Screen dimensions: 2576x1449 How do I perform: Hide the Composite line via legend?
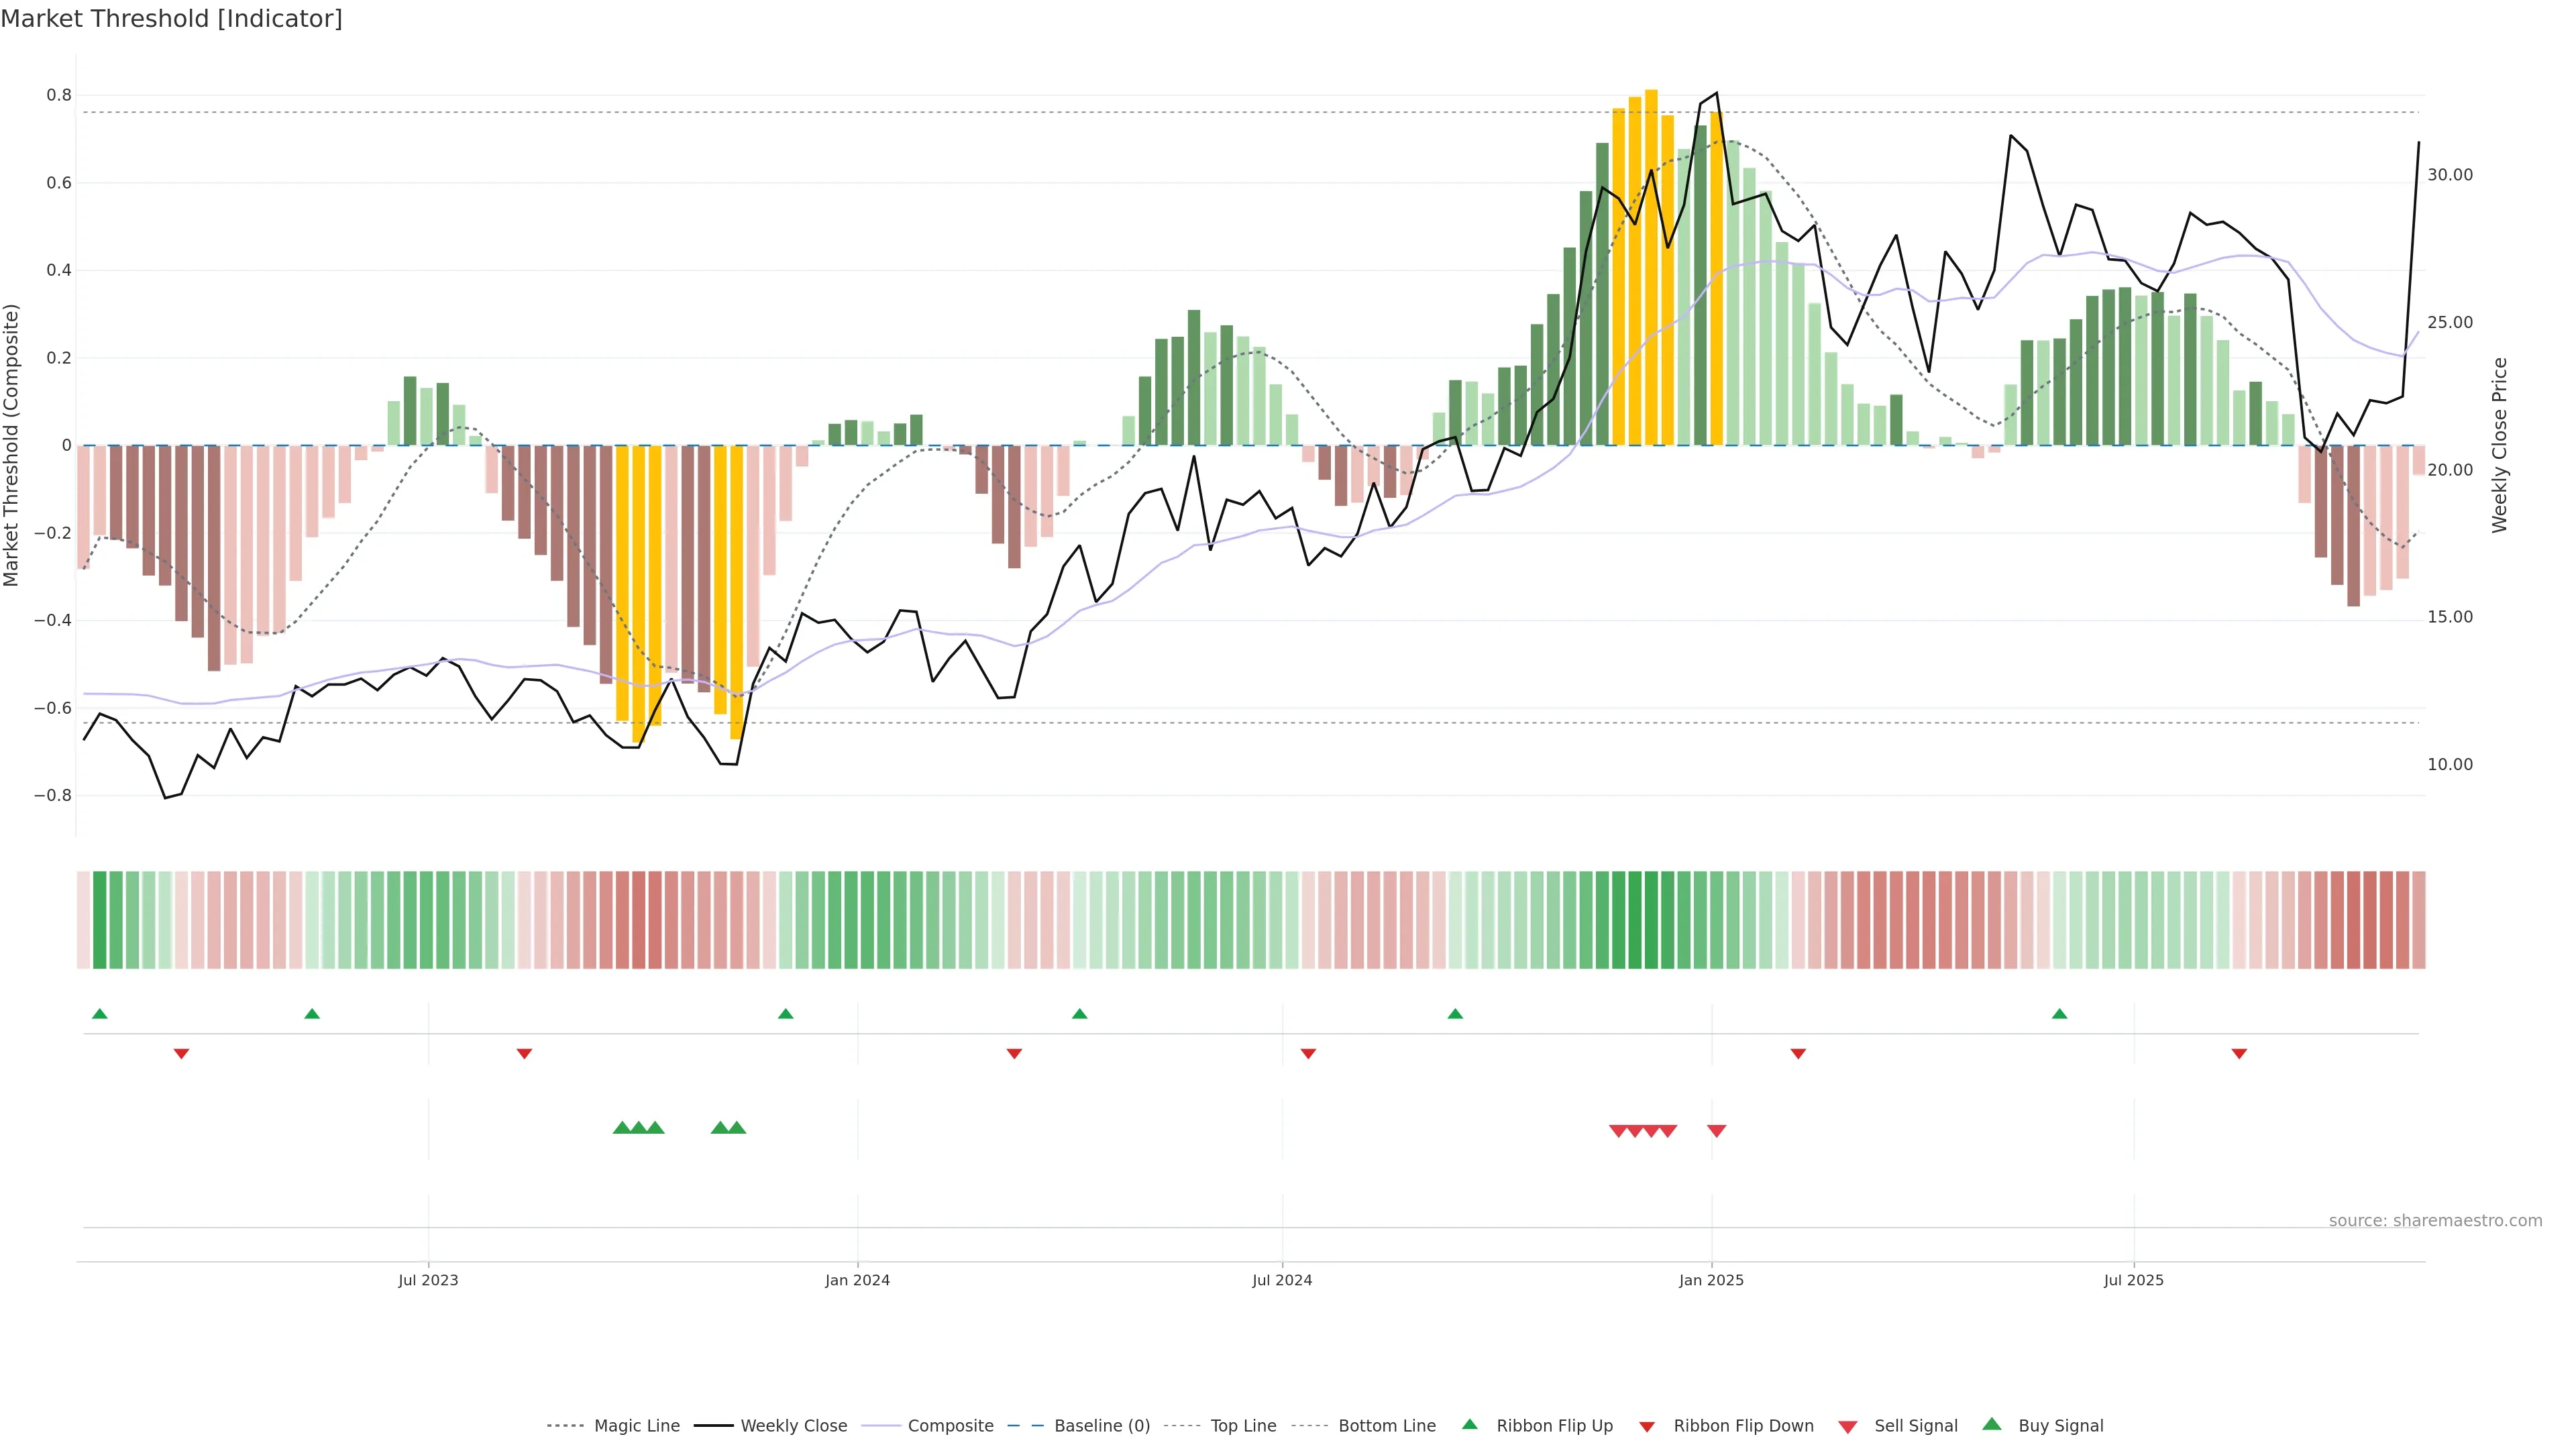tap(950, 1426)
